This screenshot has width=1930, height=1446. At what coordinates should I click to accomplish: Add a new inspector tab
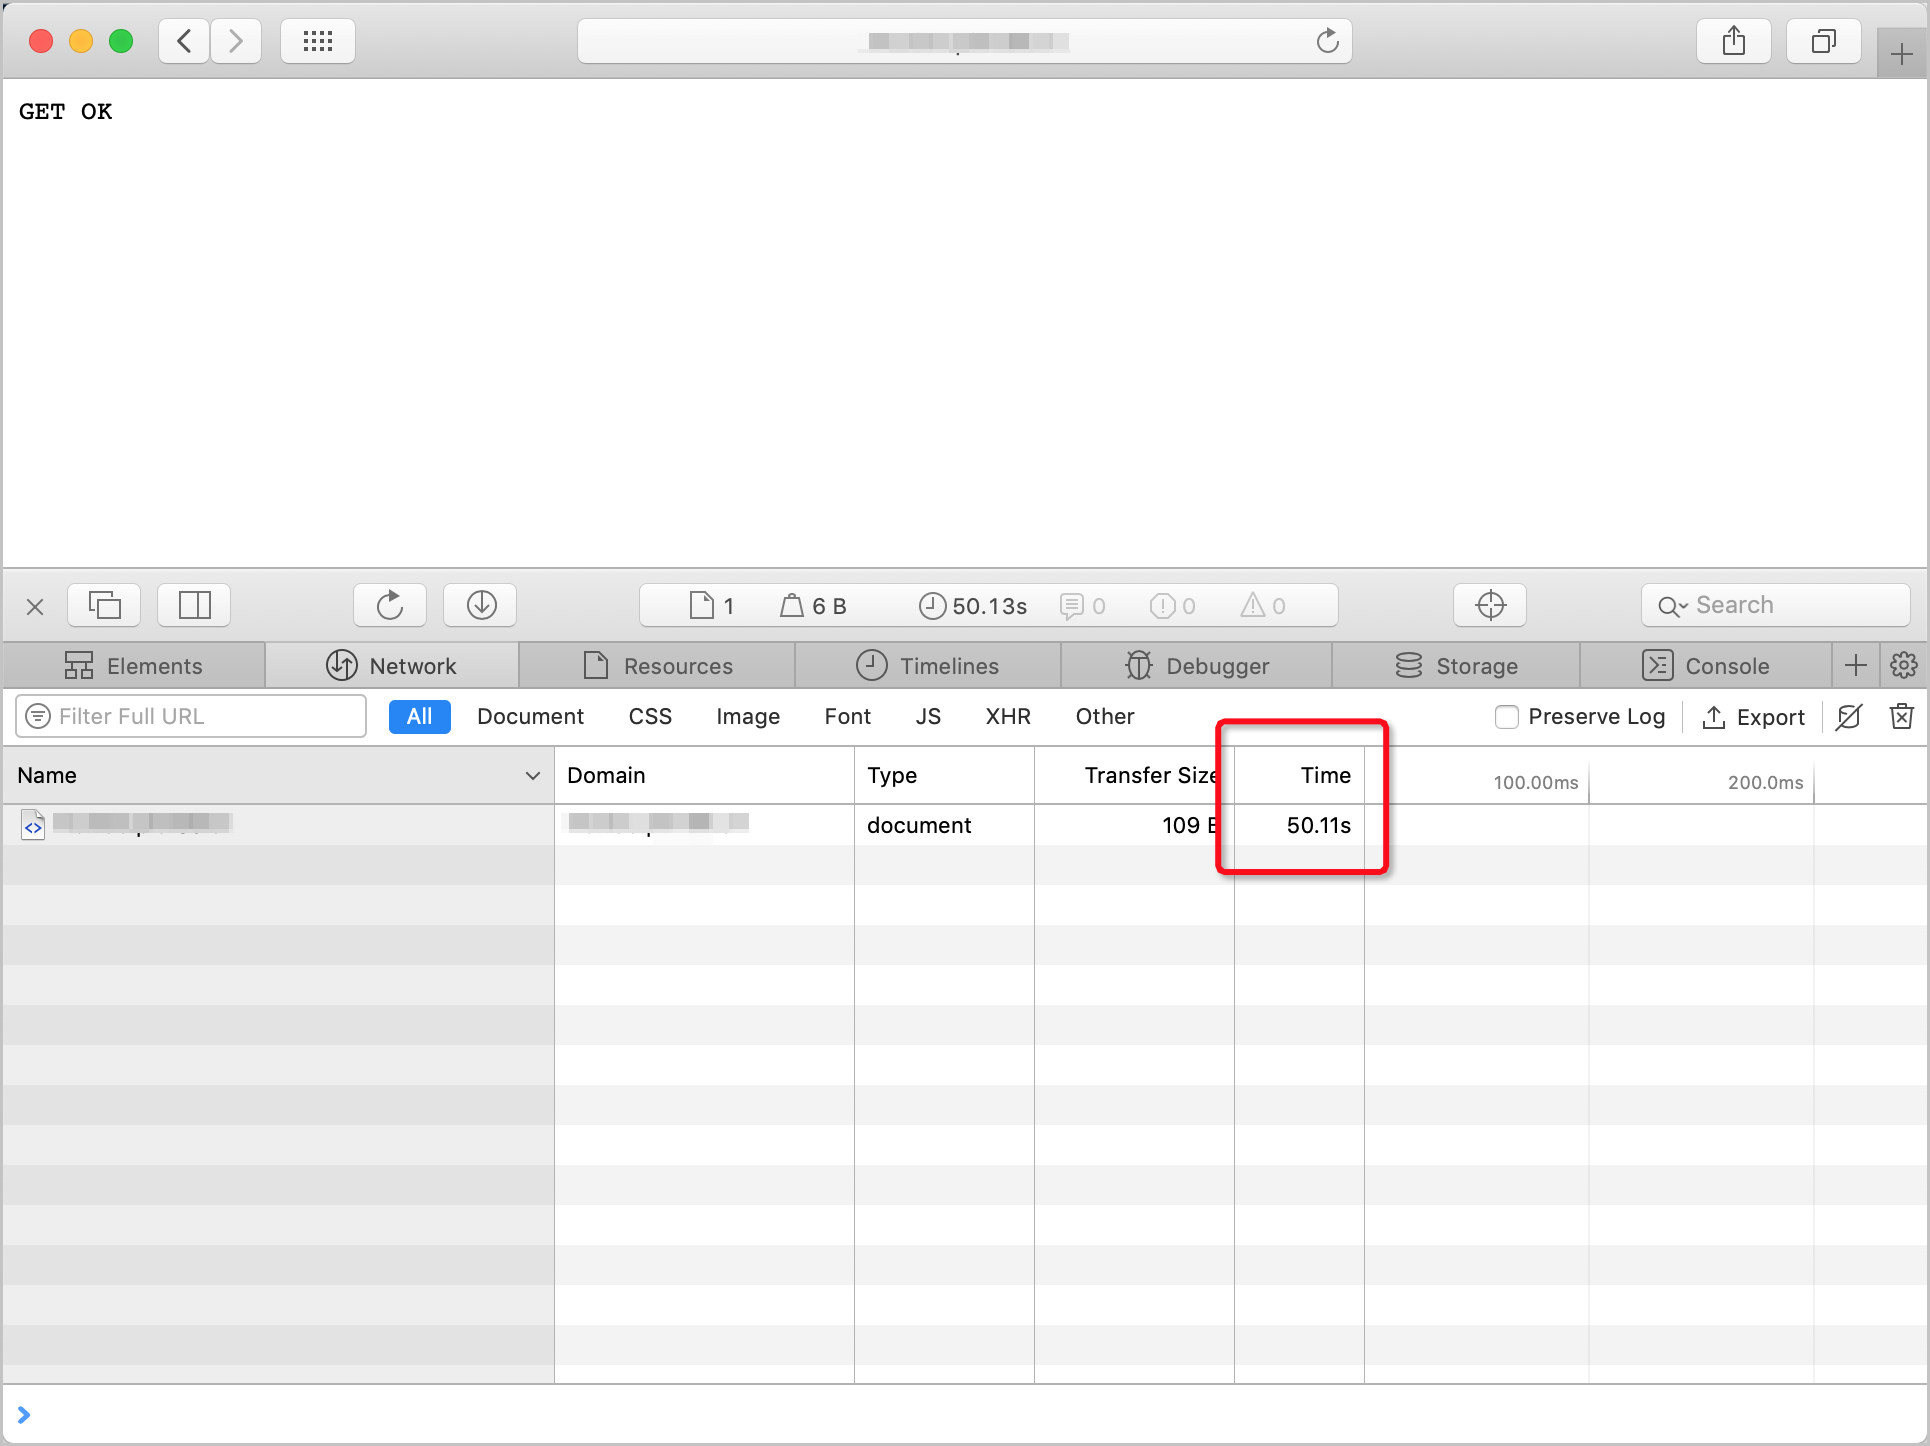1855,665
